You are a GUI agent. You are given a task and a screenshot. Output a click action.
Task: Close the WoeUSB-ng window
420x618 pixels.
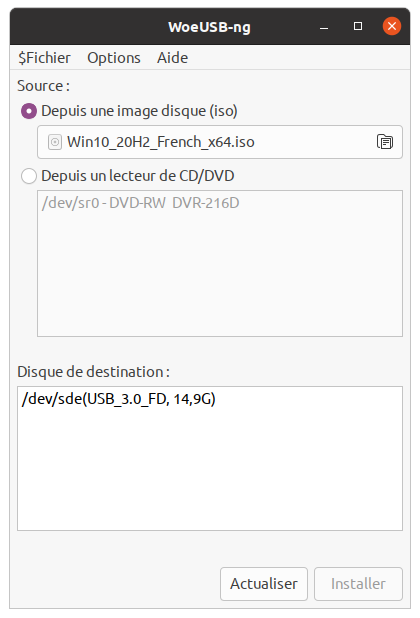point(392,26)
